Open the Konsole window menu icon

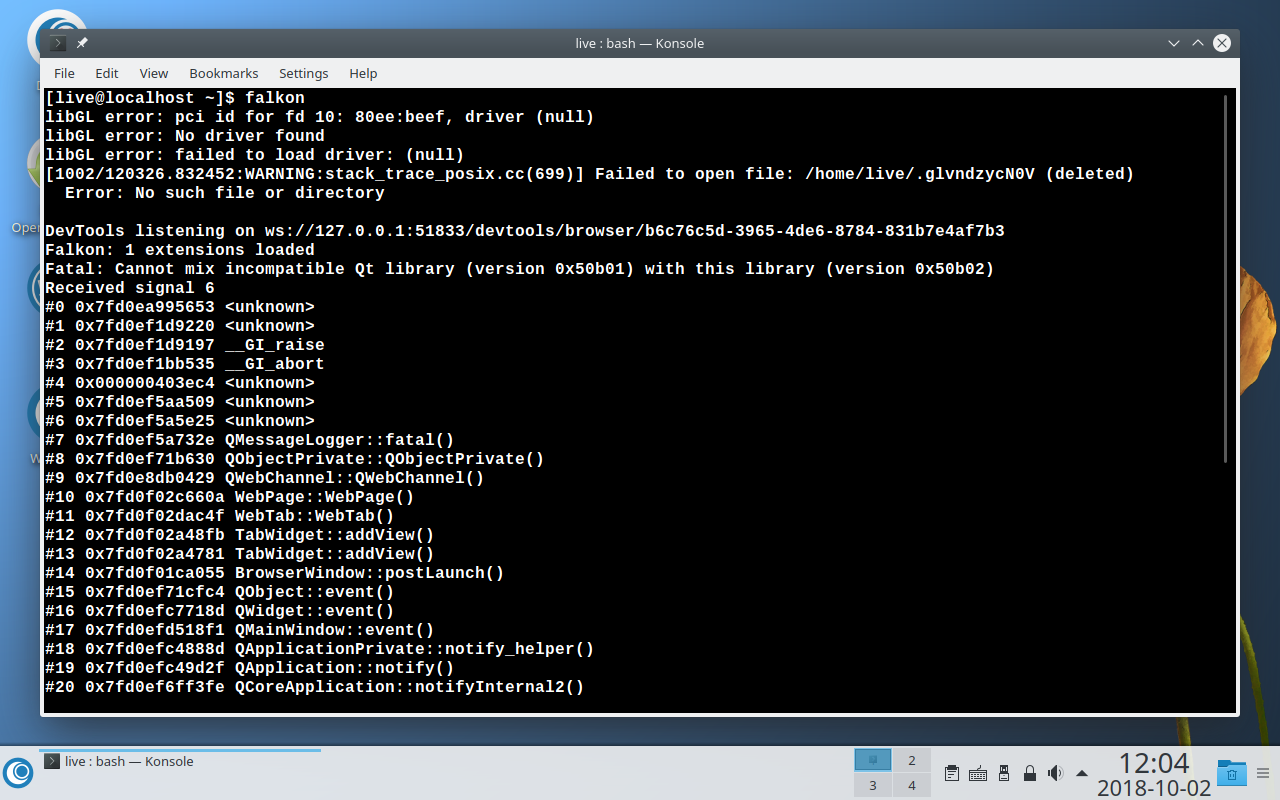tap(58, 43)
